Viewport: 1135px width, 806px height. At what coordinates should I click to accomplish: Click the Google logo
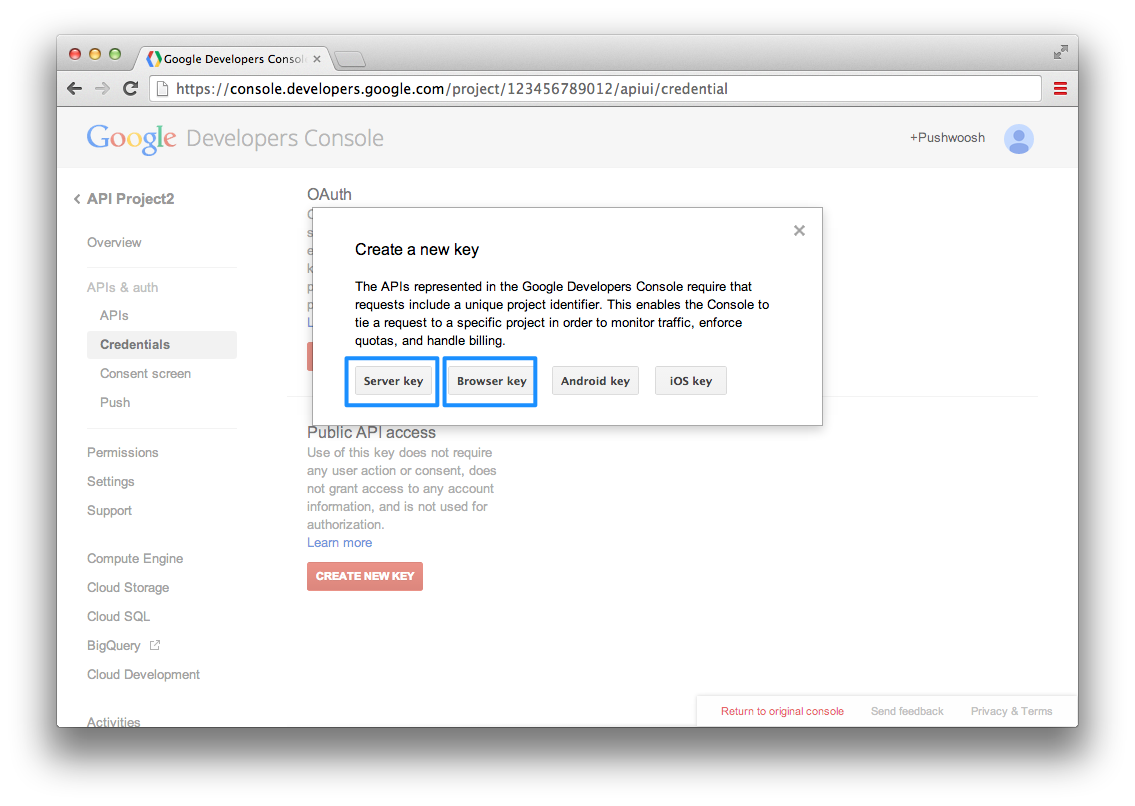(x=131, y=138)
